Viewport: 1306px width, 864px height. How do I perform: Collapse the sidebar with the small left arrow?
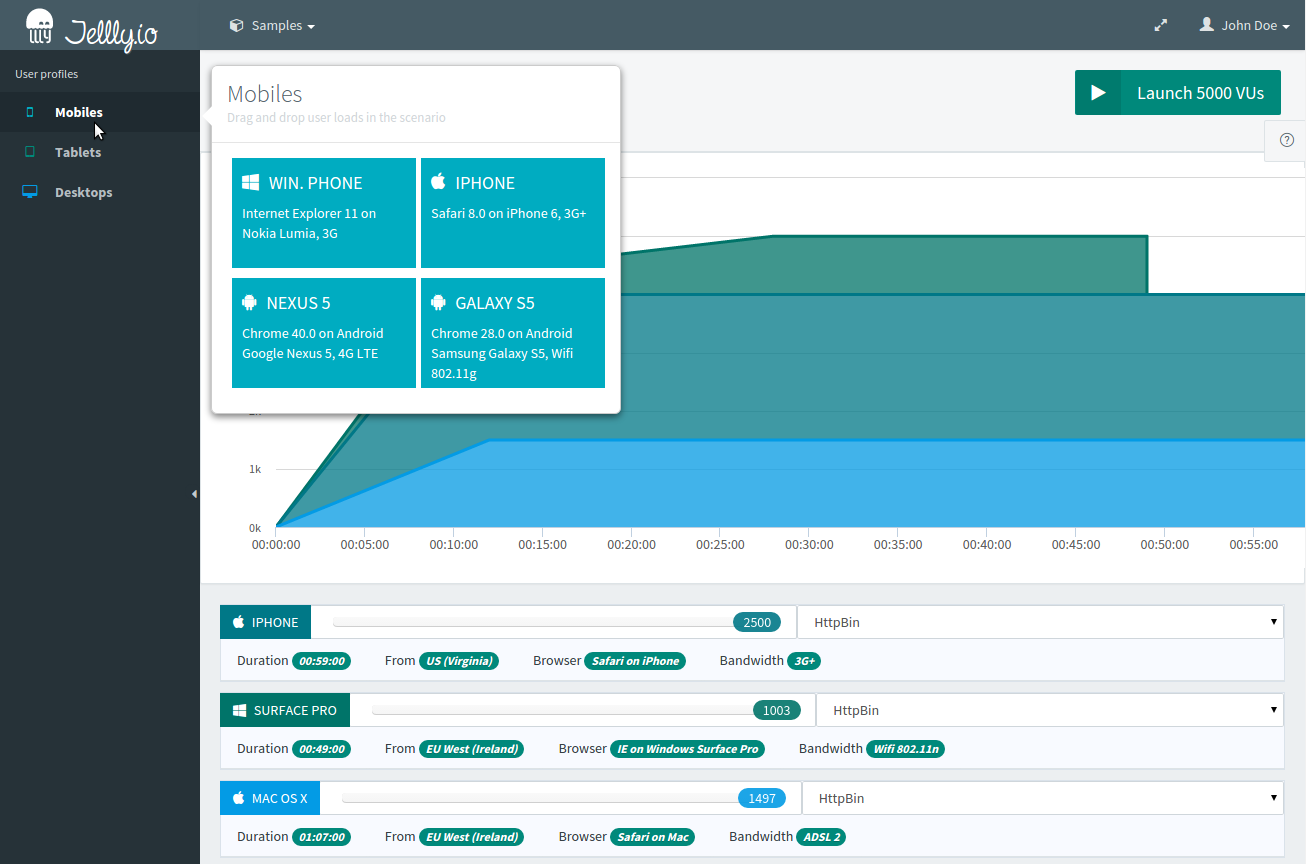[x=194, y=493]
